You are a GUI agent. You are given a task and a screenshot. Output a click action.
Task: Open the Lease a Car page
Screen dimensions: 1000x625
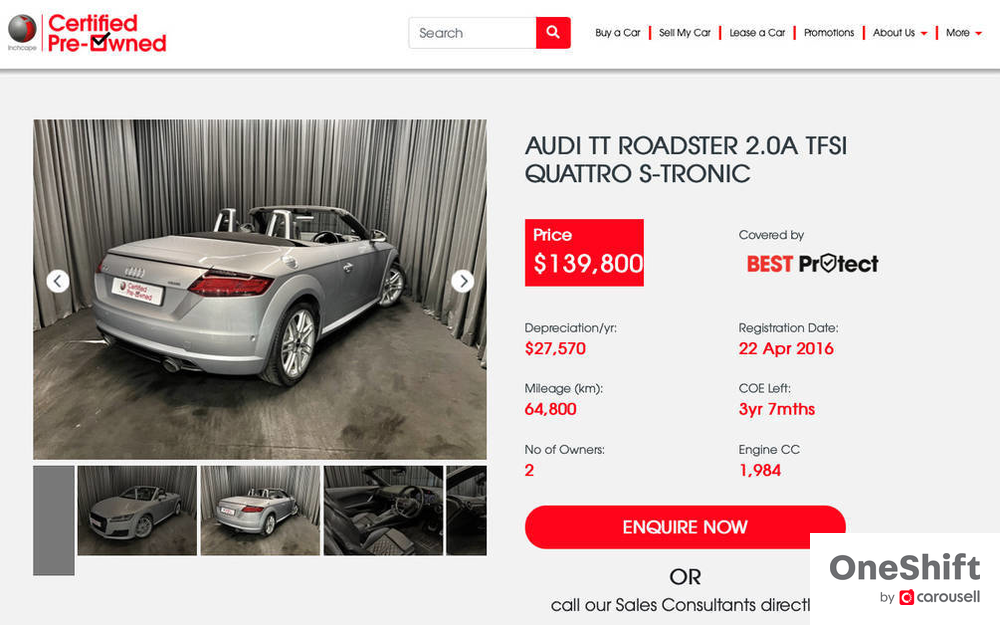(x=757, y=33)
